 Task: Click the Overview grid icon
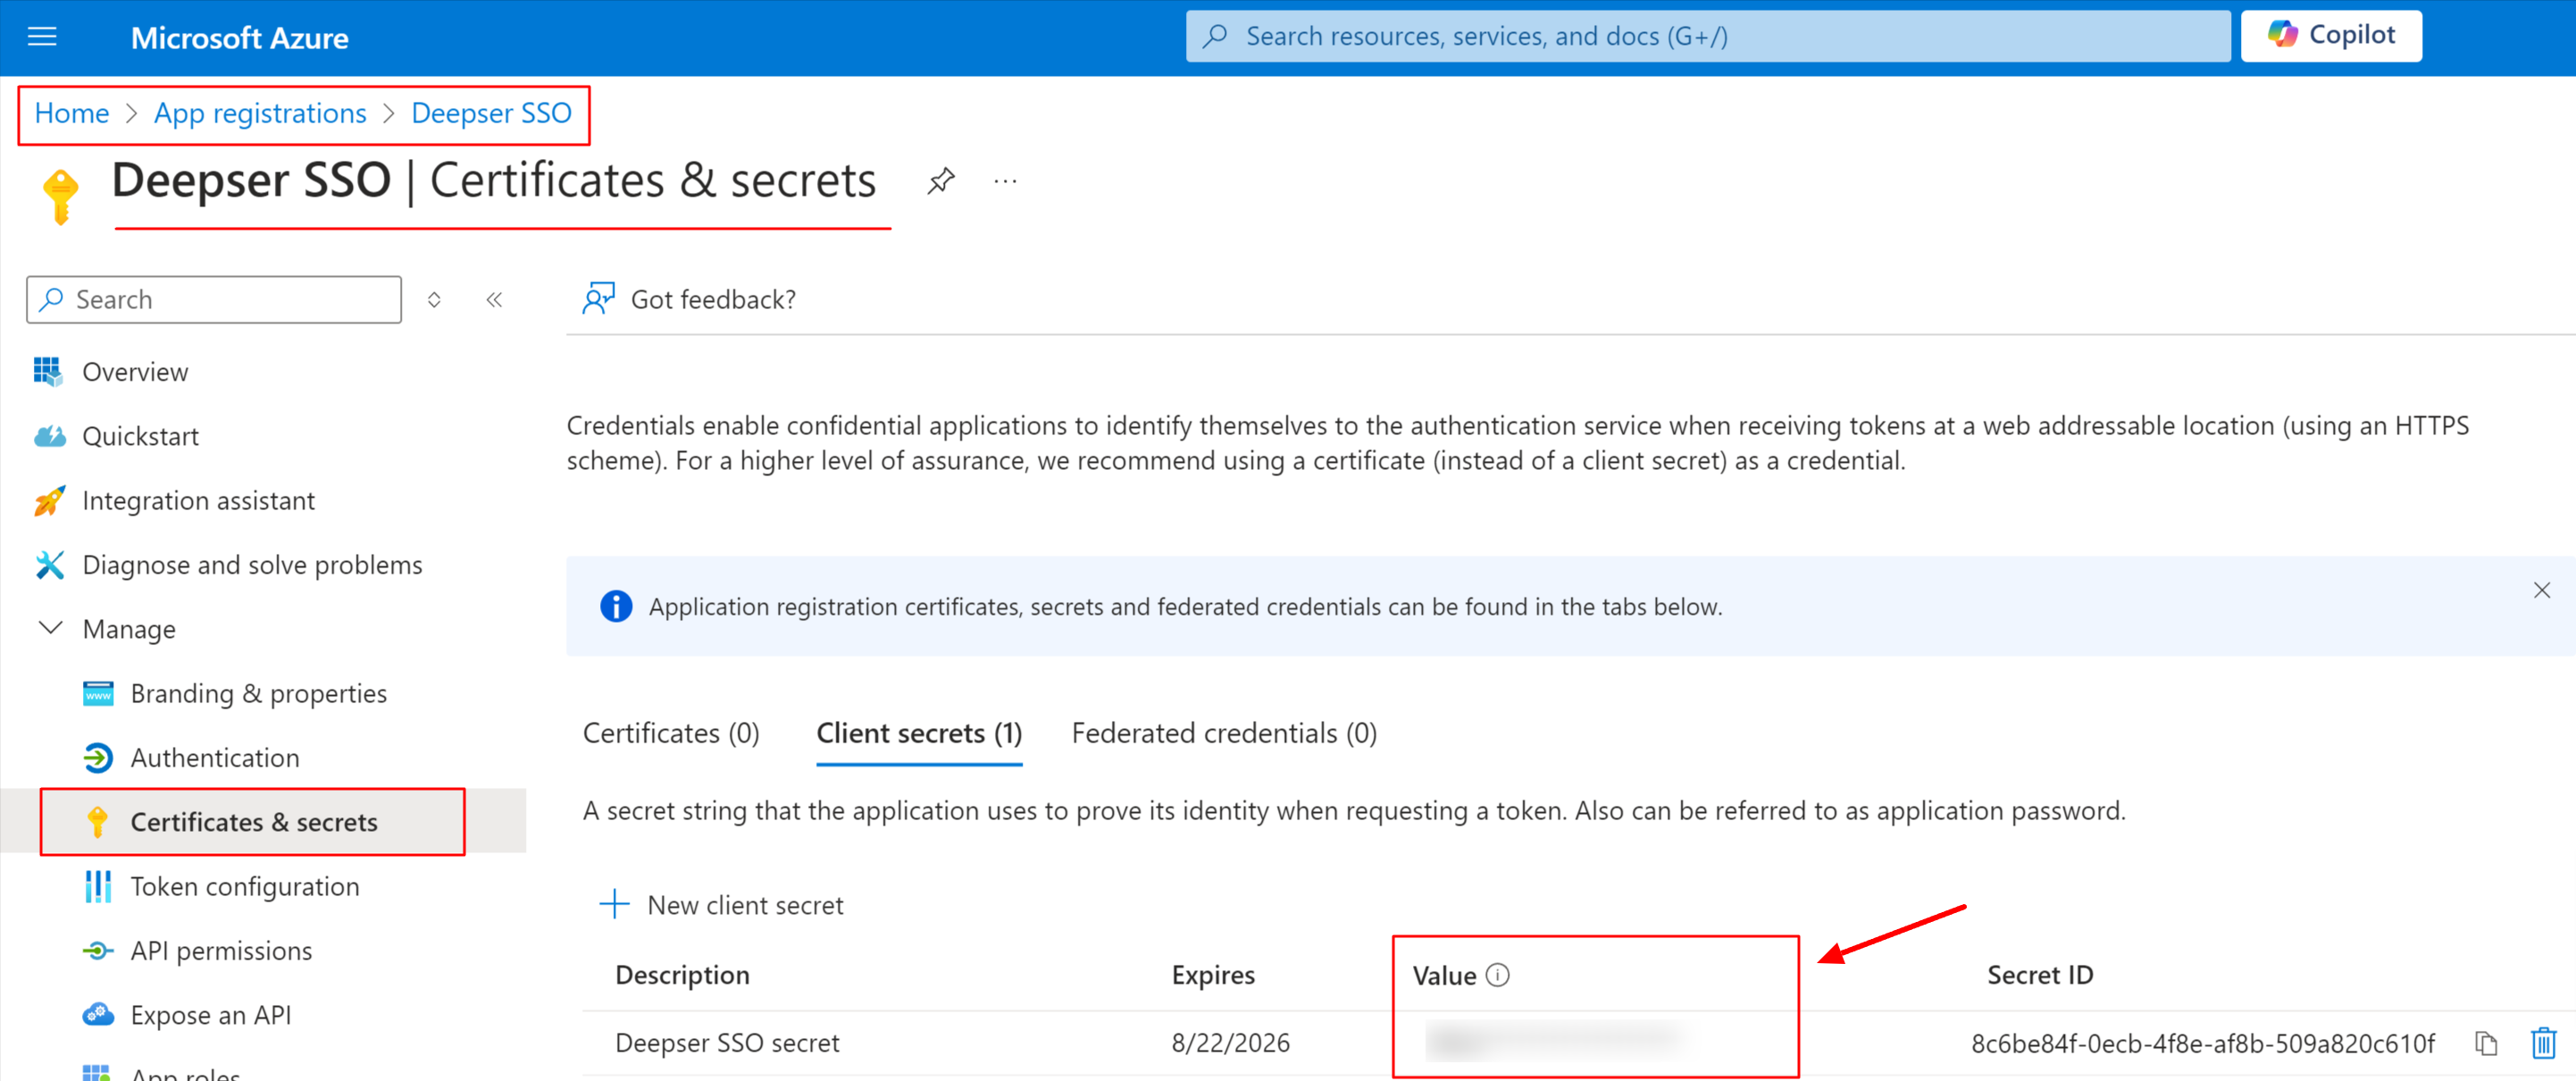pos(48,371)
